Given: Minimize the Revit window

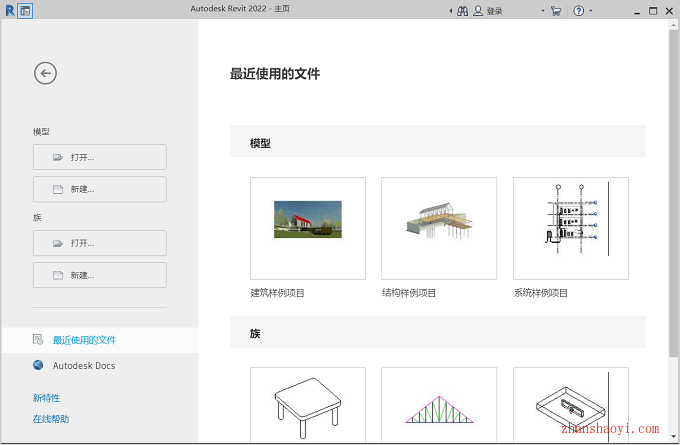Looking at the screenshot, I should [637, 11].
